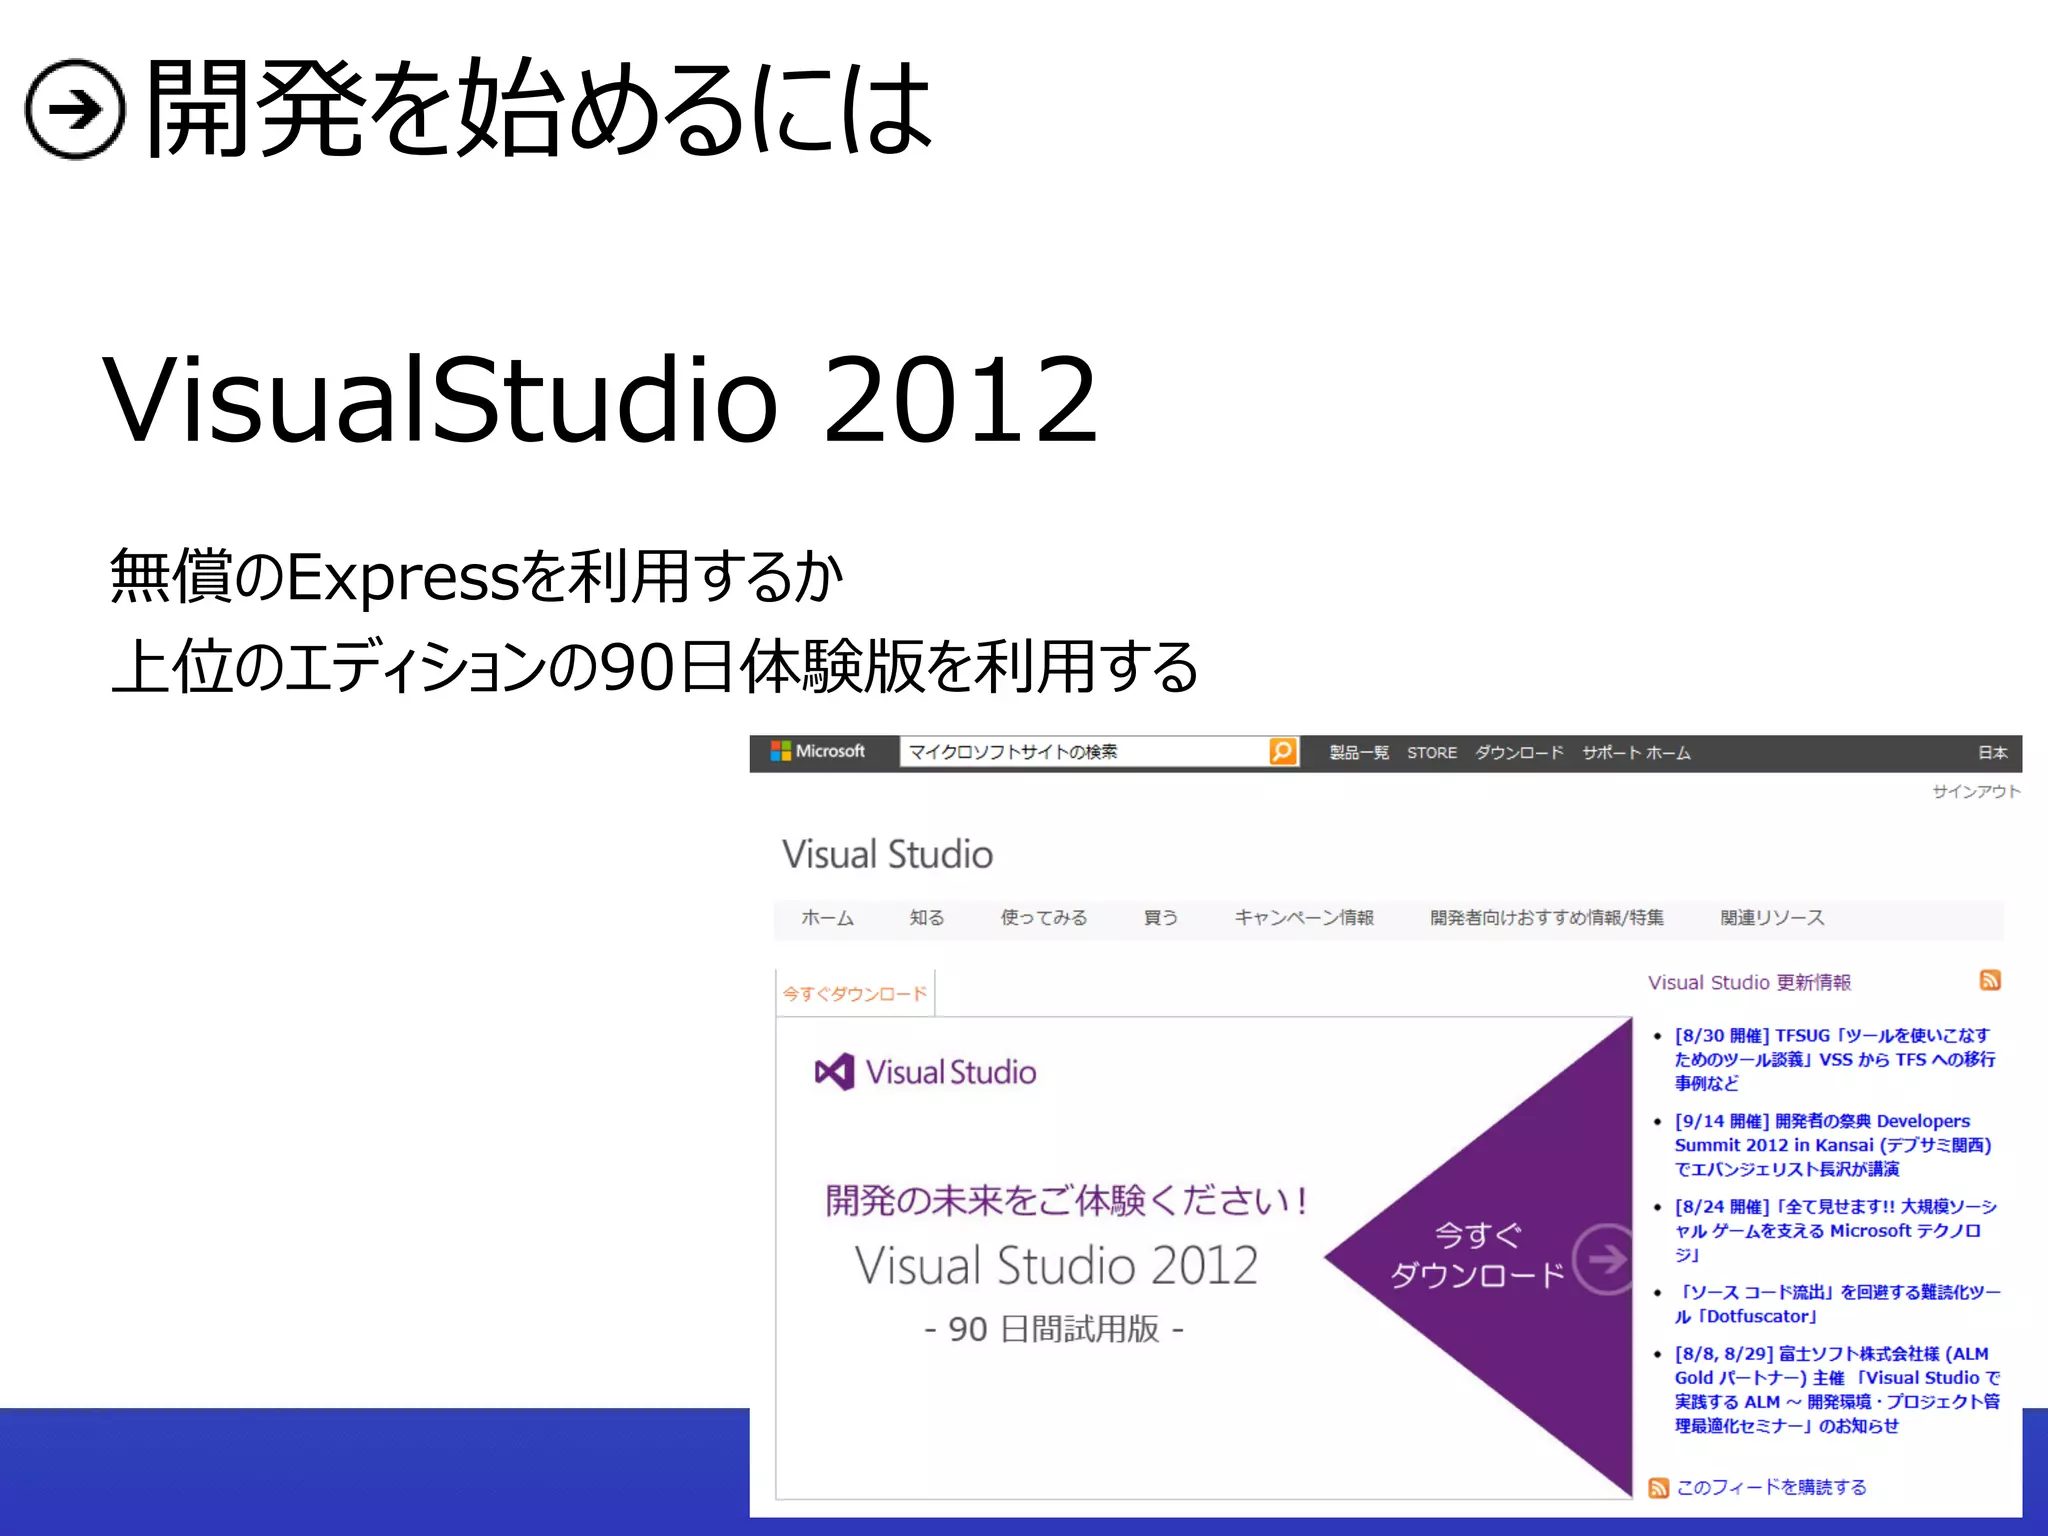2048x1536 pixels.
Task: Click サインアウト link
Action: click(x=1976, y=791)
